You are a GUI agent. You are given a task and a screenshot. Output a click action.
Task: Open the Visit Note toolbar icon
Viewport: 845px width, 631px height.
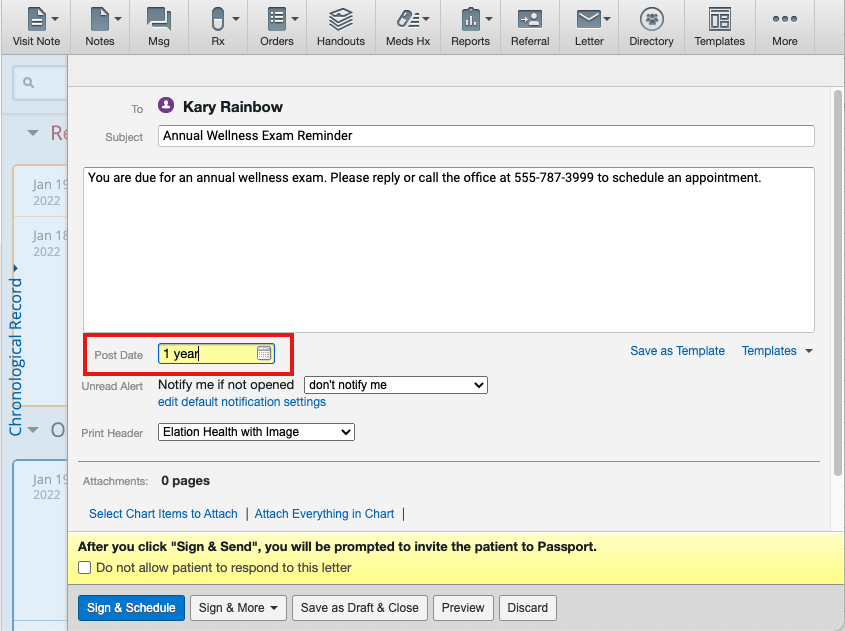point(36,19)
